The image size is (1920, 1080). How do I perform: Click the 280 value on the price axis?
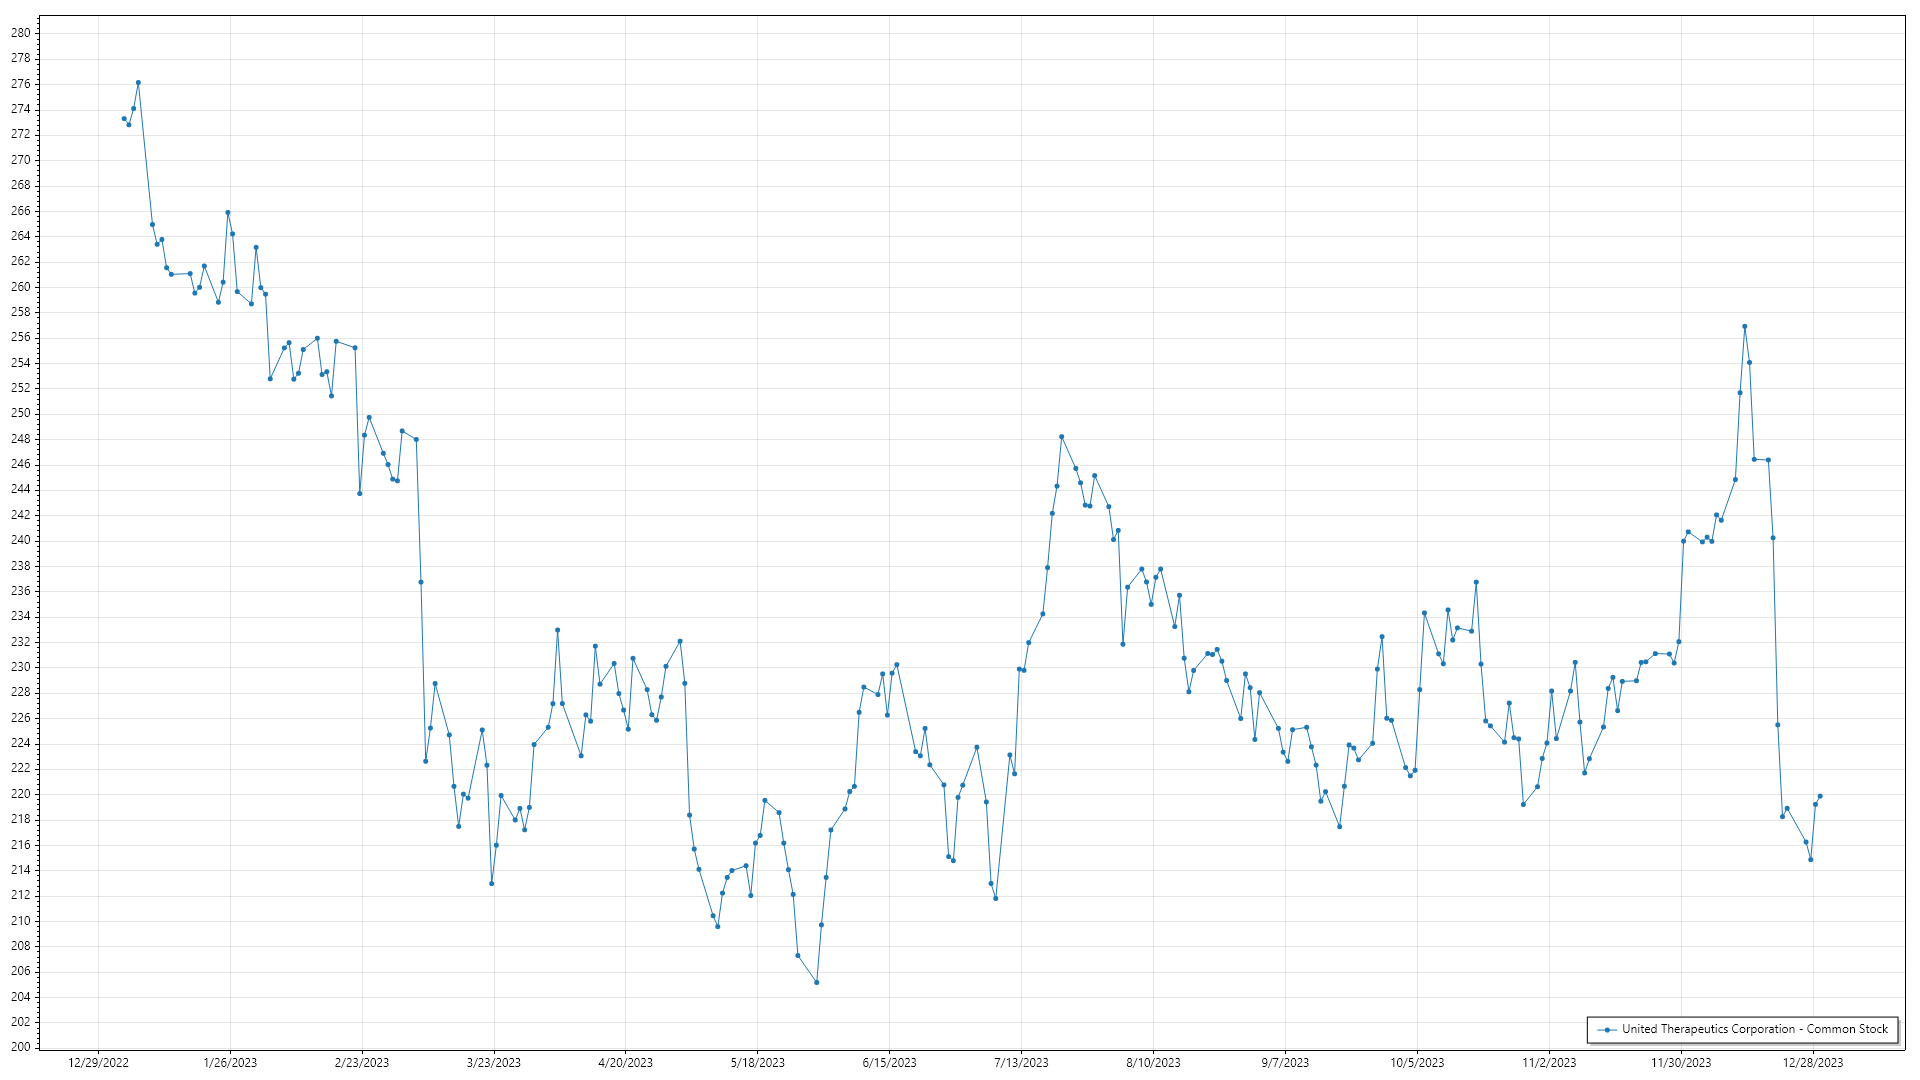(21, 33)
